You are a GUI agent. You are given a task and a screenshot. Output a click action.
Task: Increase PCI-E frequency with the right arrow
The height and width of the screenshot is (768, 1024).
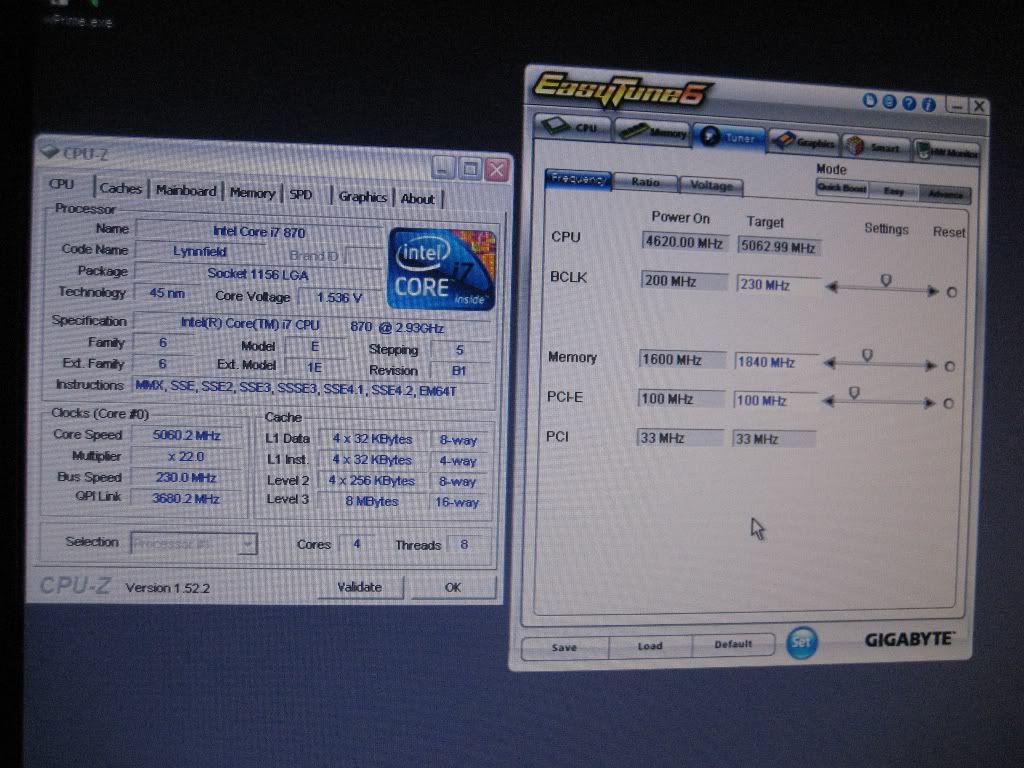[929, 403]
